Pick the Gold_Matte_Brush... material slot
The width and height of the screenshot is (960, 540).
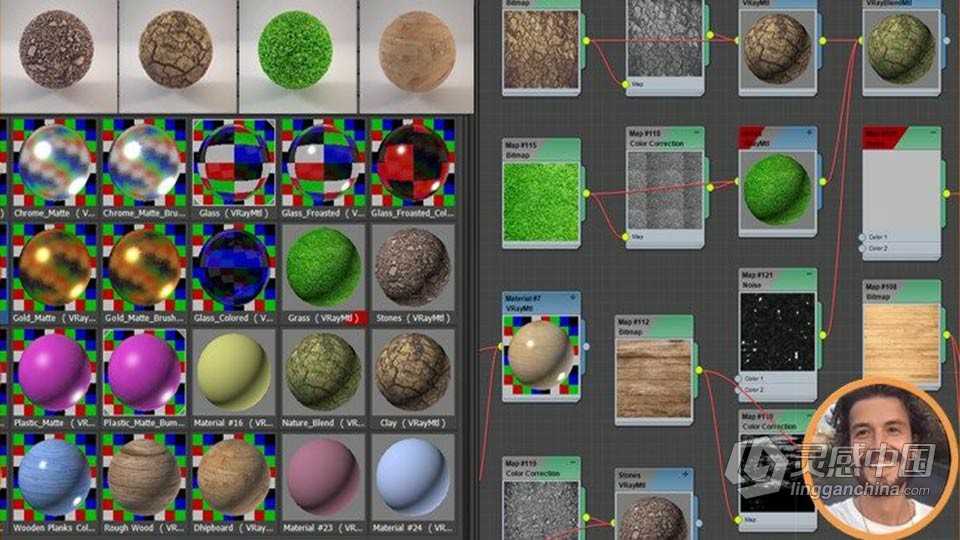(x=144, y=274)
